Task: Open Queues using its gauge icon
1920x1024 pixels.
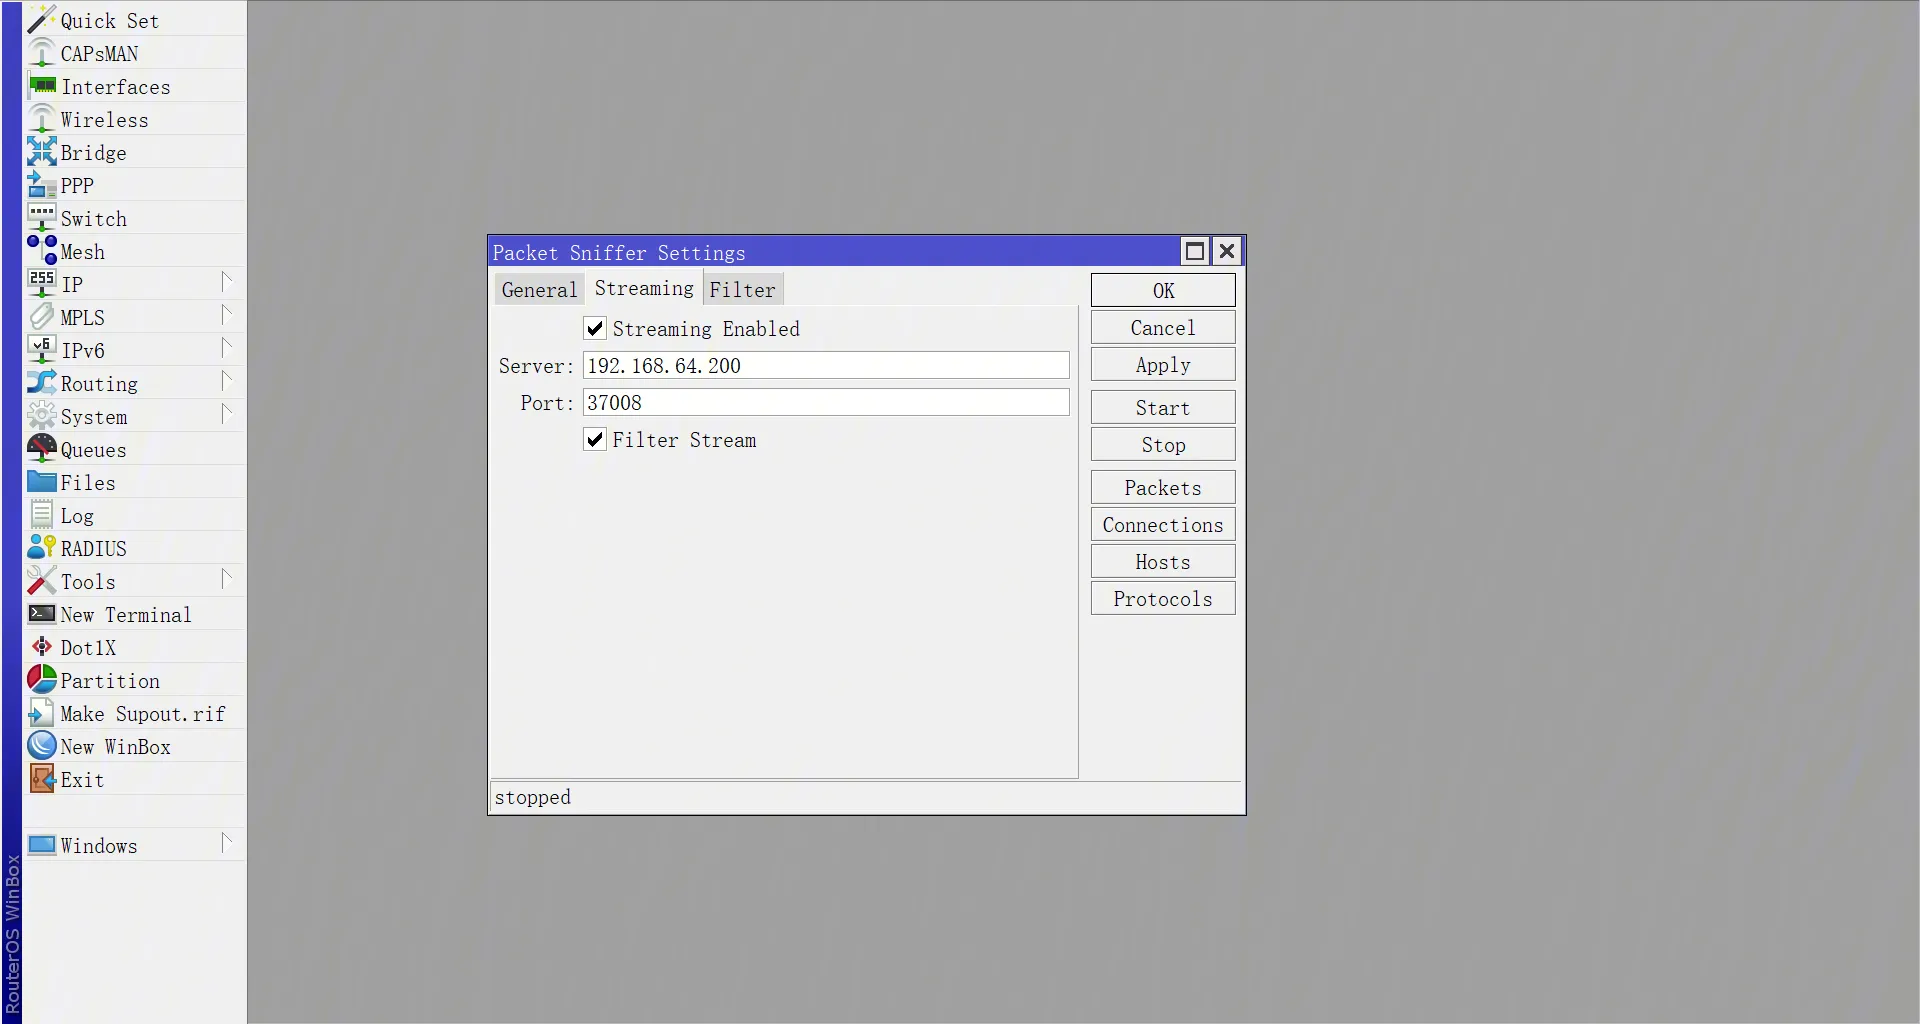Action: coord(42,449)
